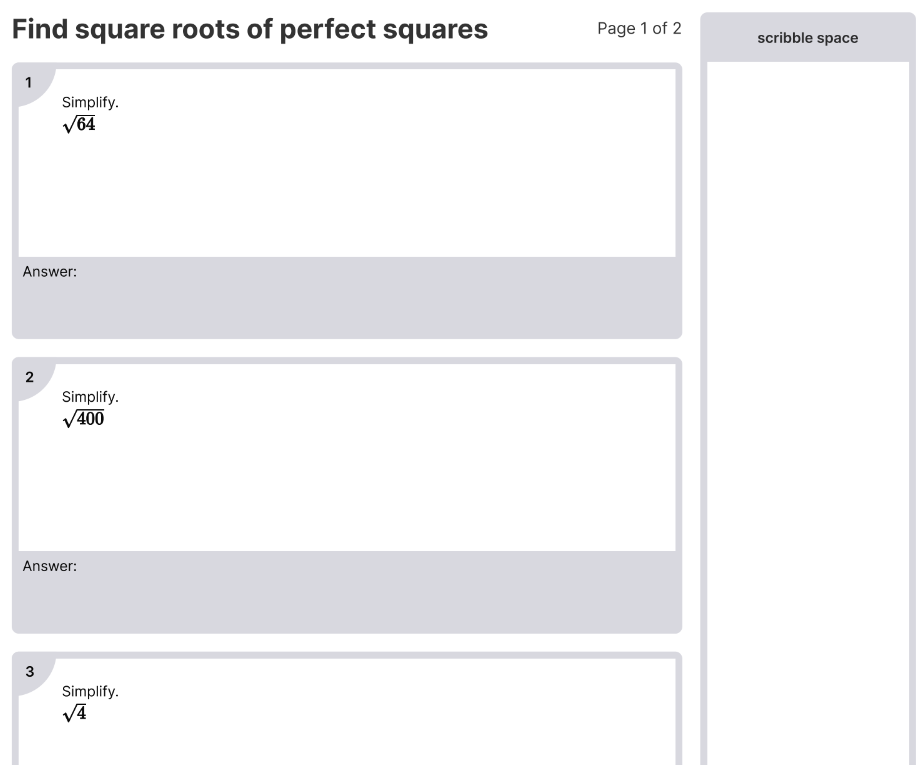Click the square root of 400 expression

[83, 419]
